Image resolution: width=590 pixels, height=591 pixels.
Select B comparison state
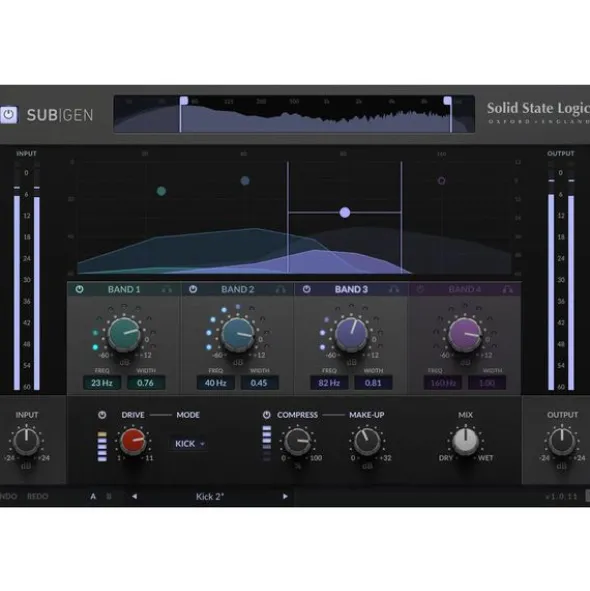[x=109, y=497]
